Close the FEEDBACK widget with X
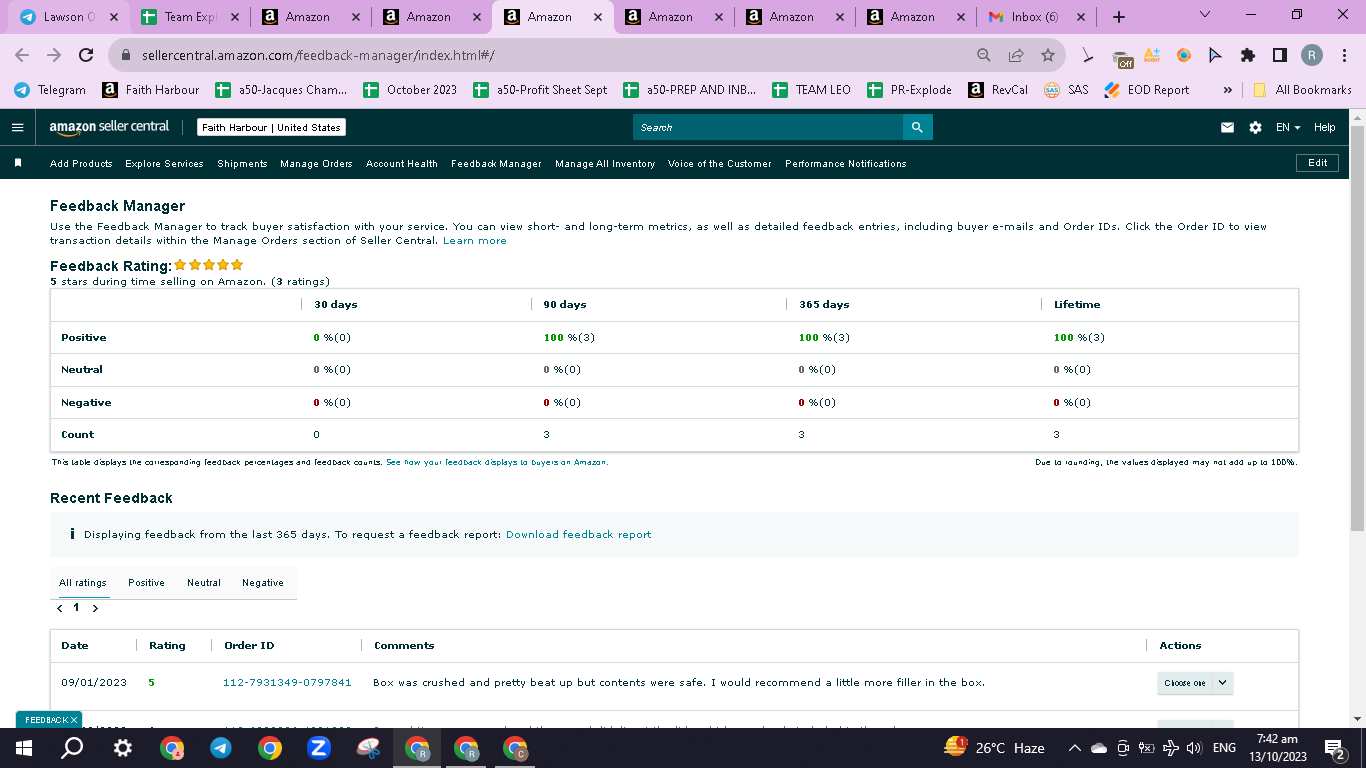 point(74,720)
